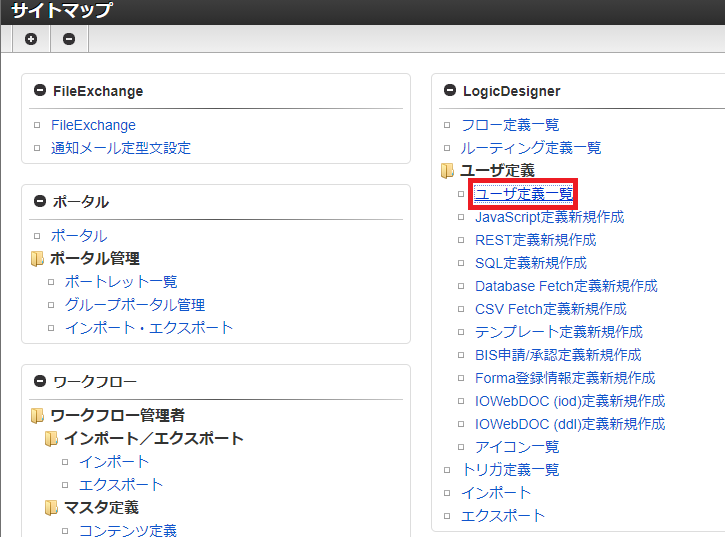
Task: Open REST定義新規作成 link
Action: pyautogui.click(x=535, y=240)
